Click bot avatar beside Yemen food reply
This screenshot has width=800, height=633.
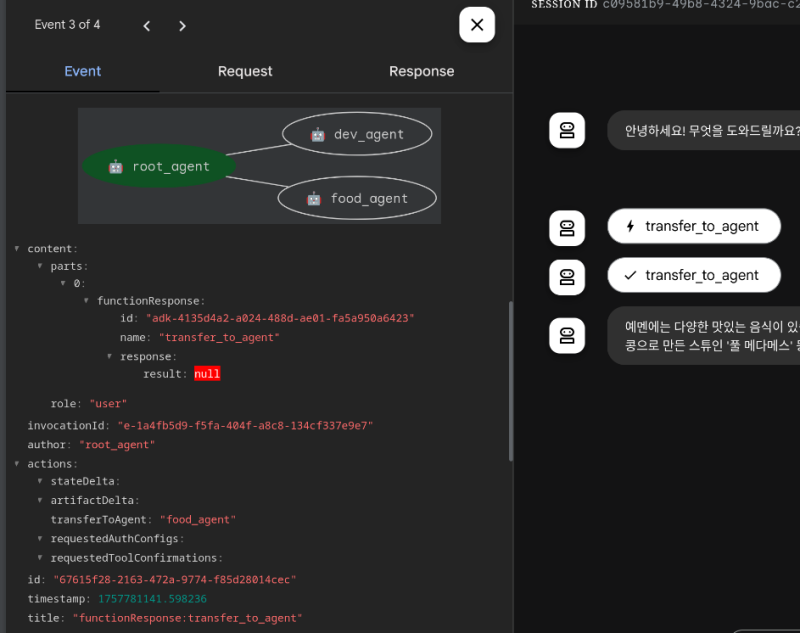click(x=567, y=334)
